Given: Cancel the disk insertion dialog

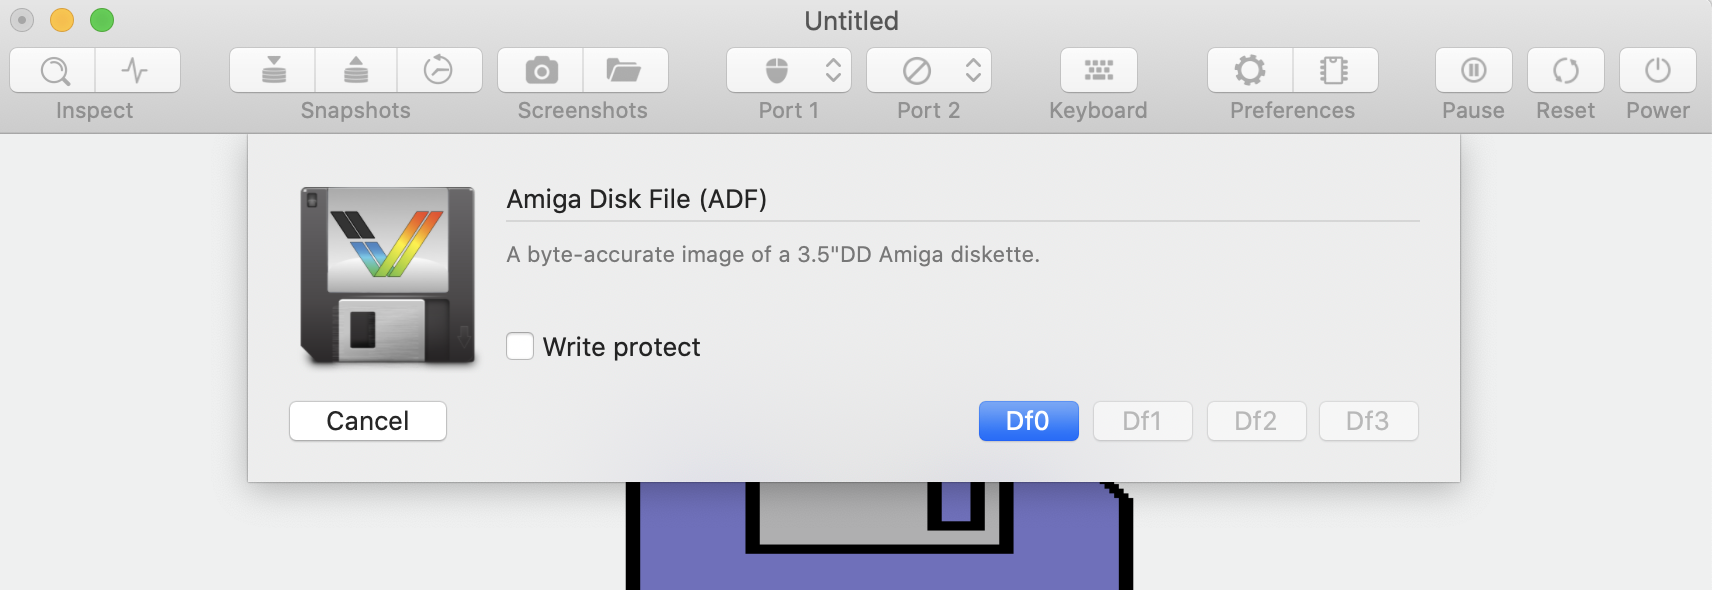Looking at the screenshot, I should 367,421.
